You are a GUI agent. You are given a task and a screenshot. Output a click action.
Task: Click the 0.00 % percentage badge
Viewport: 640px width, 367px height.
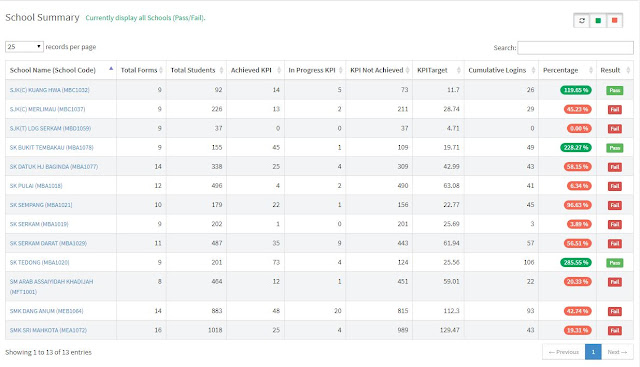[x=579, y=129]
